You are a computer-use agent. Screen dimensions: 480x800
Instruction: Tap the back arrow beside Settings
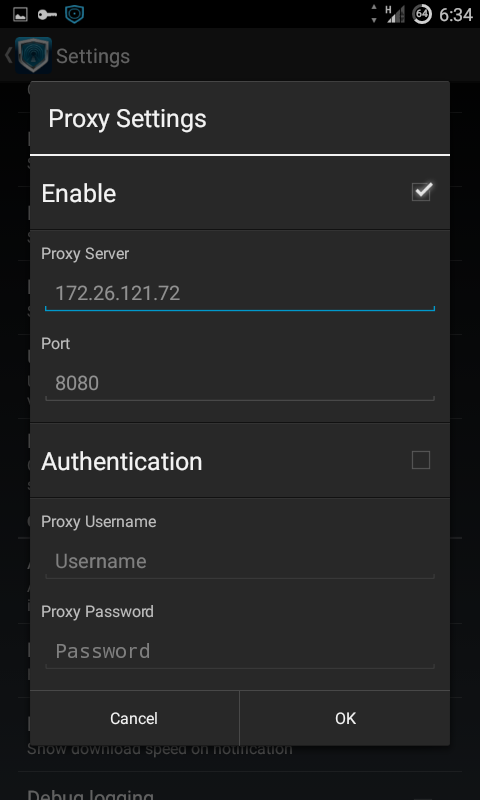tap(8, 55)
